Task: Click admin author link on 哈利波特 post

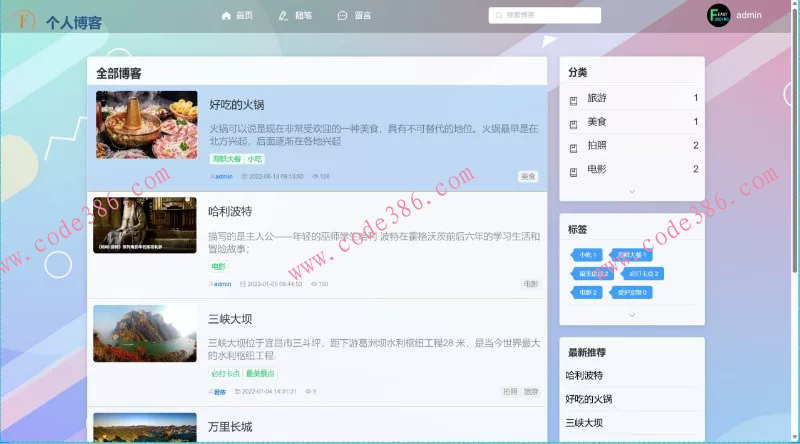Action: pyautogui.click(x=220, y=284)
